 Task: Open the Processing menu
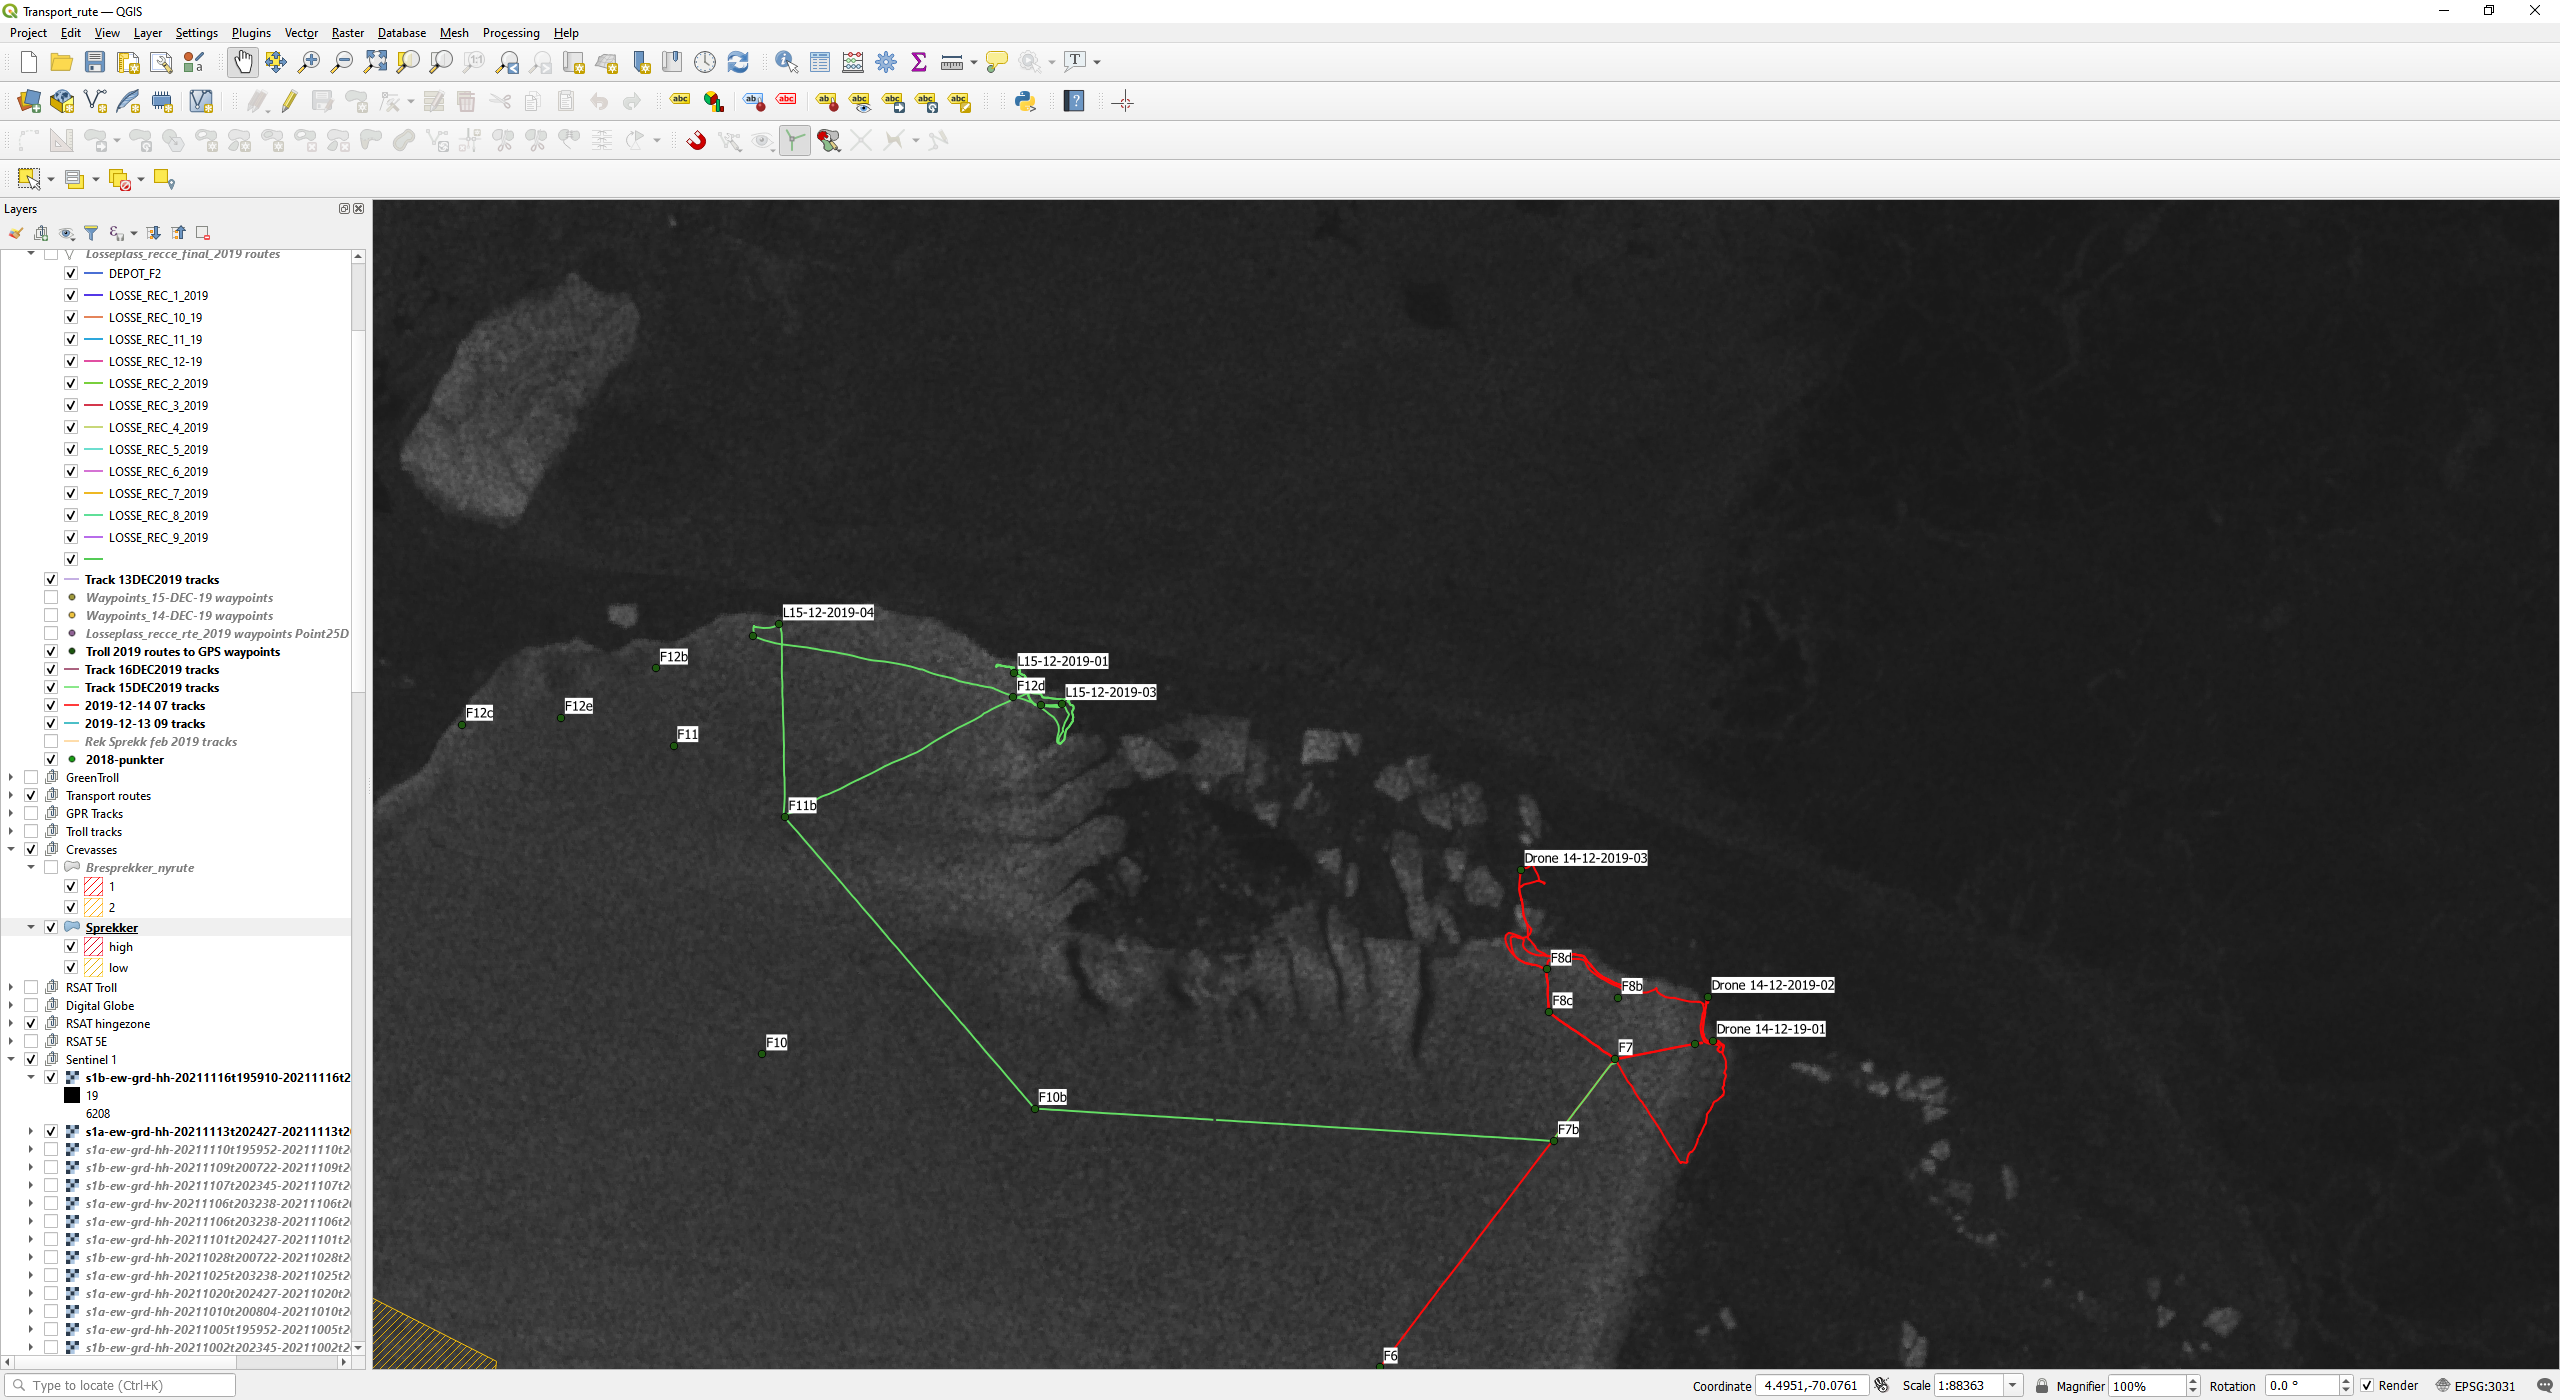pyautogui.click(x=511, y=33)
